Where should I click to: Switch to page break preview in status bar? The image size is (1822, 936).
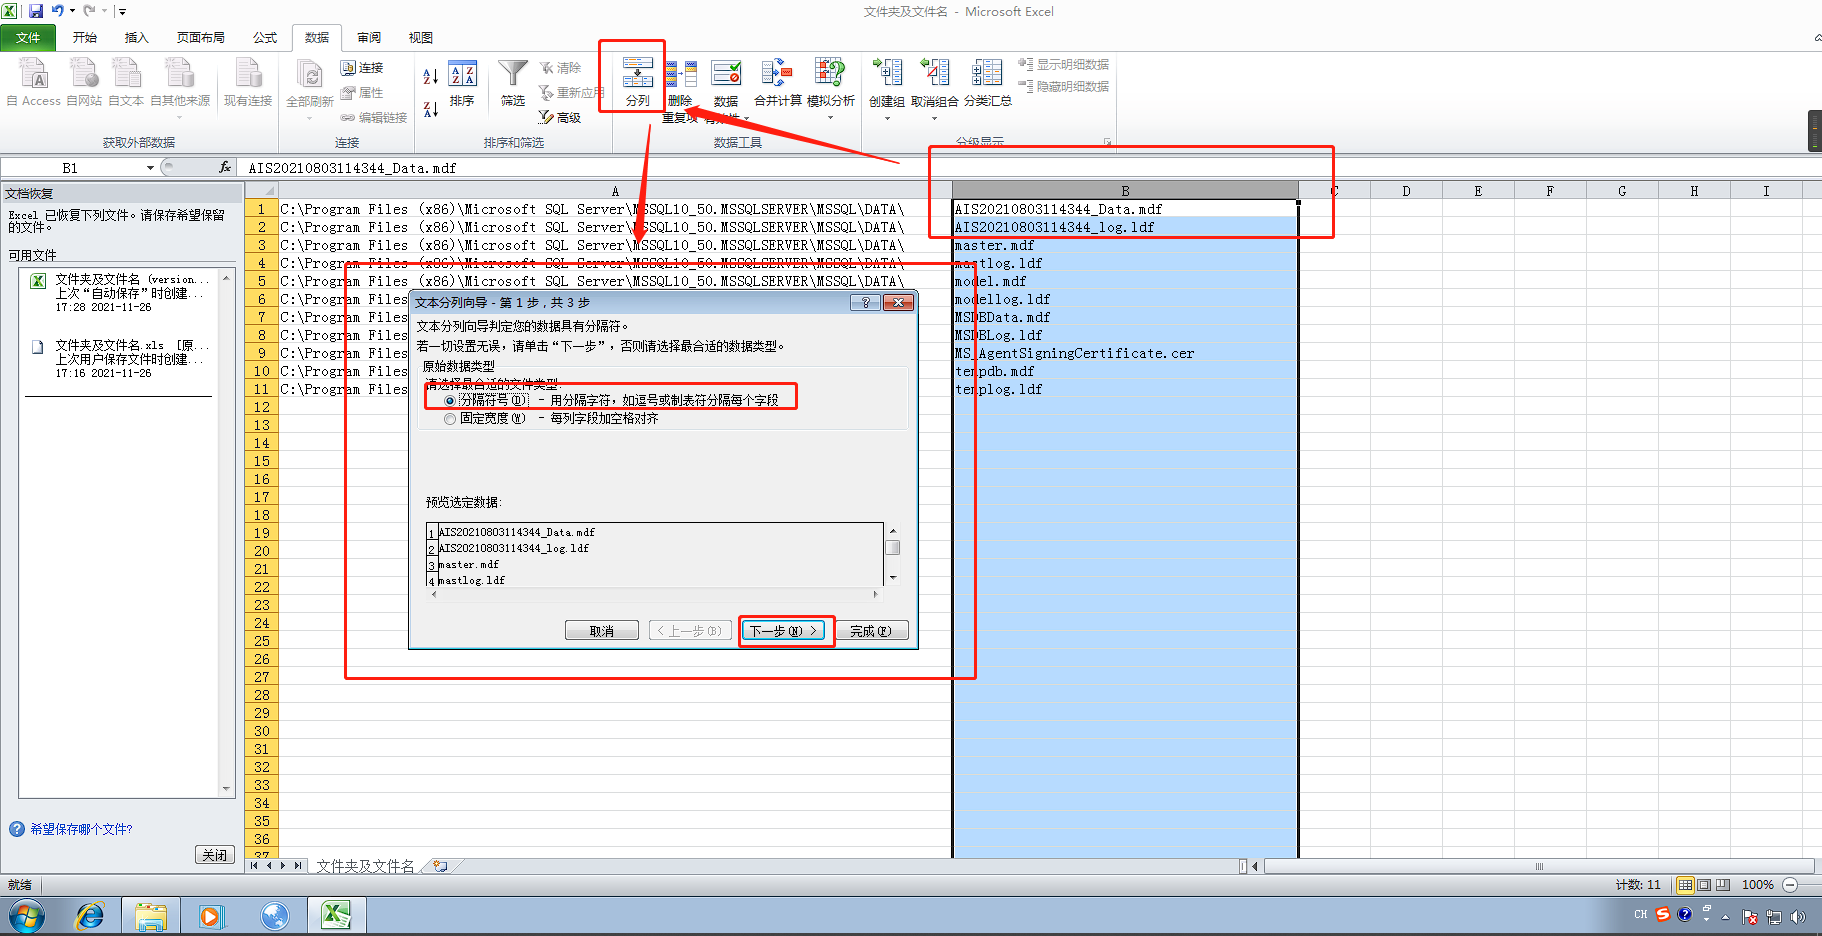(x=1723, y=885)
